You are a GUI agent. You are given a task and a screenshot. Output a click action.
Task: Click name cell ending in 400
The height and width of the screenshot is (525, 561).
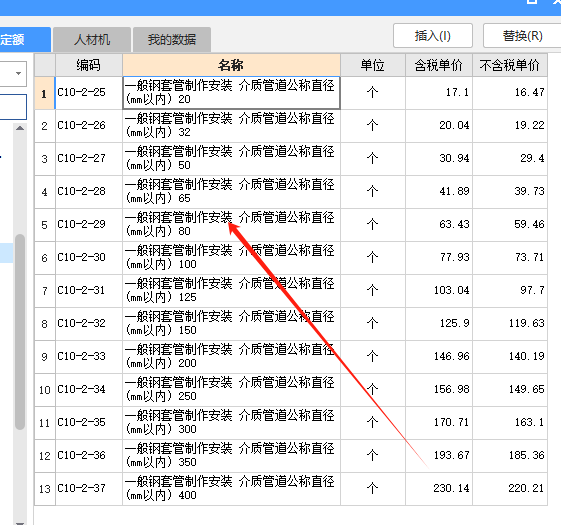pos(231,489)
